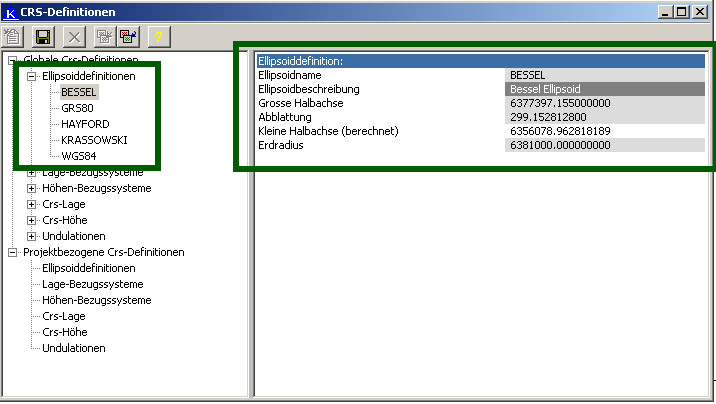716x404 pixels.
Task: Save definitions with the floppy disk icon
Action: (43, 37)
